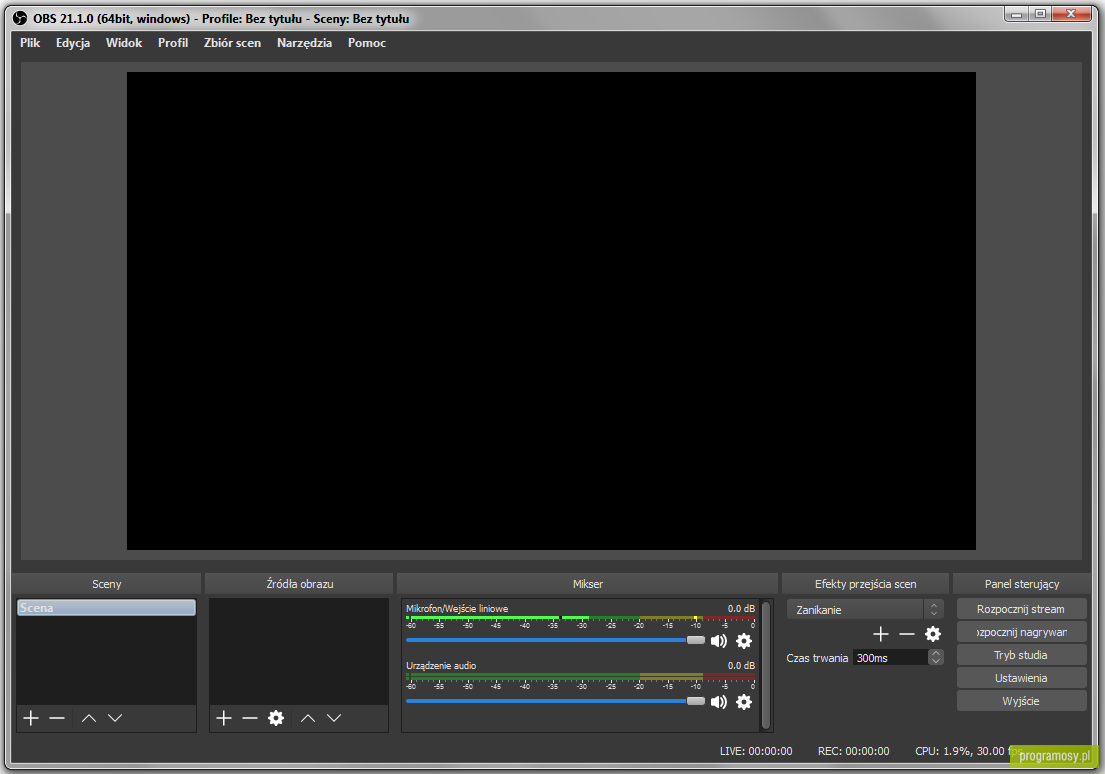The image size is (1105, 774).
Task: Click the Sceny panel header
Action: (106, 584)
